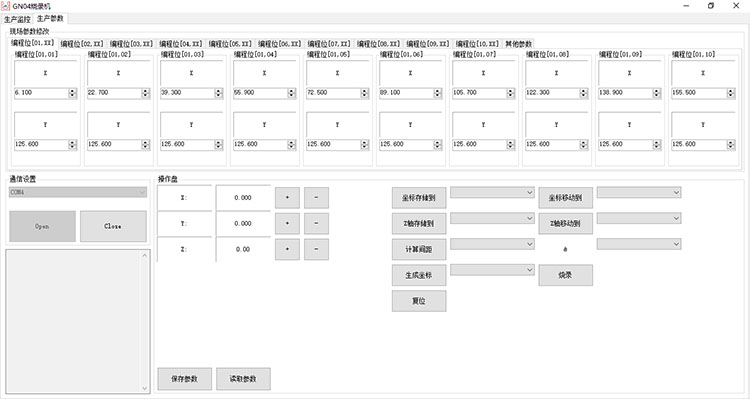The image size is (750, 399).
Task: Click the 复位 reset button
Action: pos(419,301)
